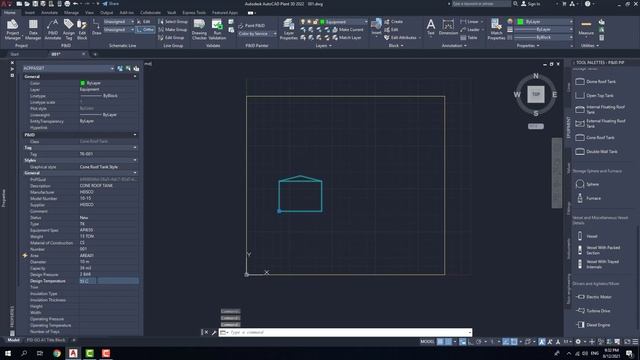Screen dimensions: 640x360
Task: Open Layer Properties
Action: 289,29
